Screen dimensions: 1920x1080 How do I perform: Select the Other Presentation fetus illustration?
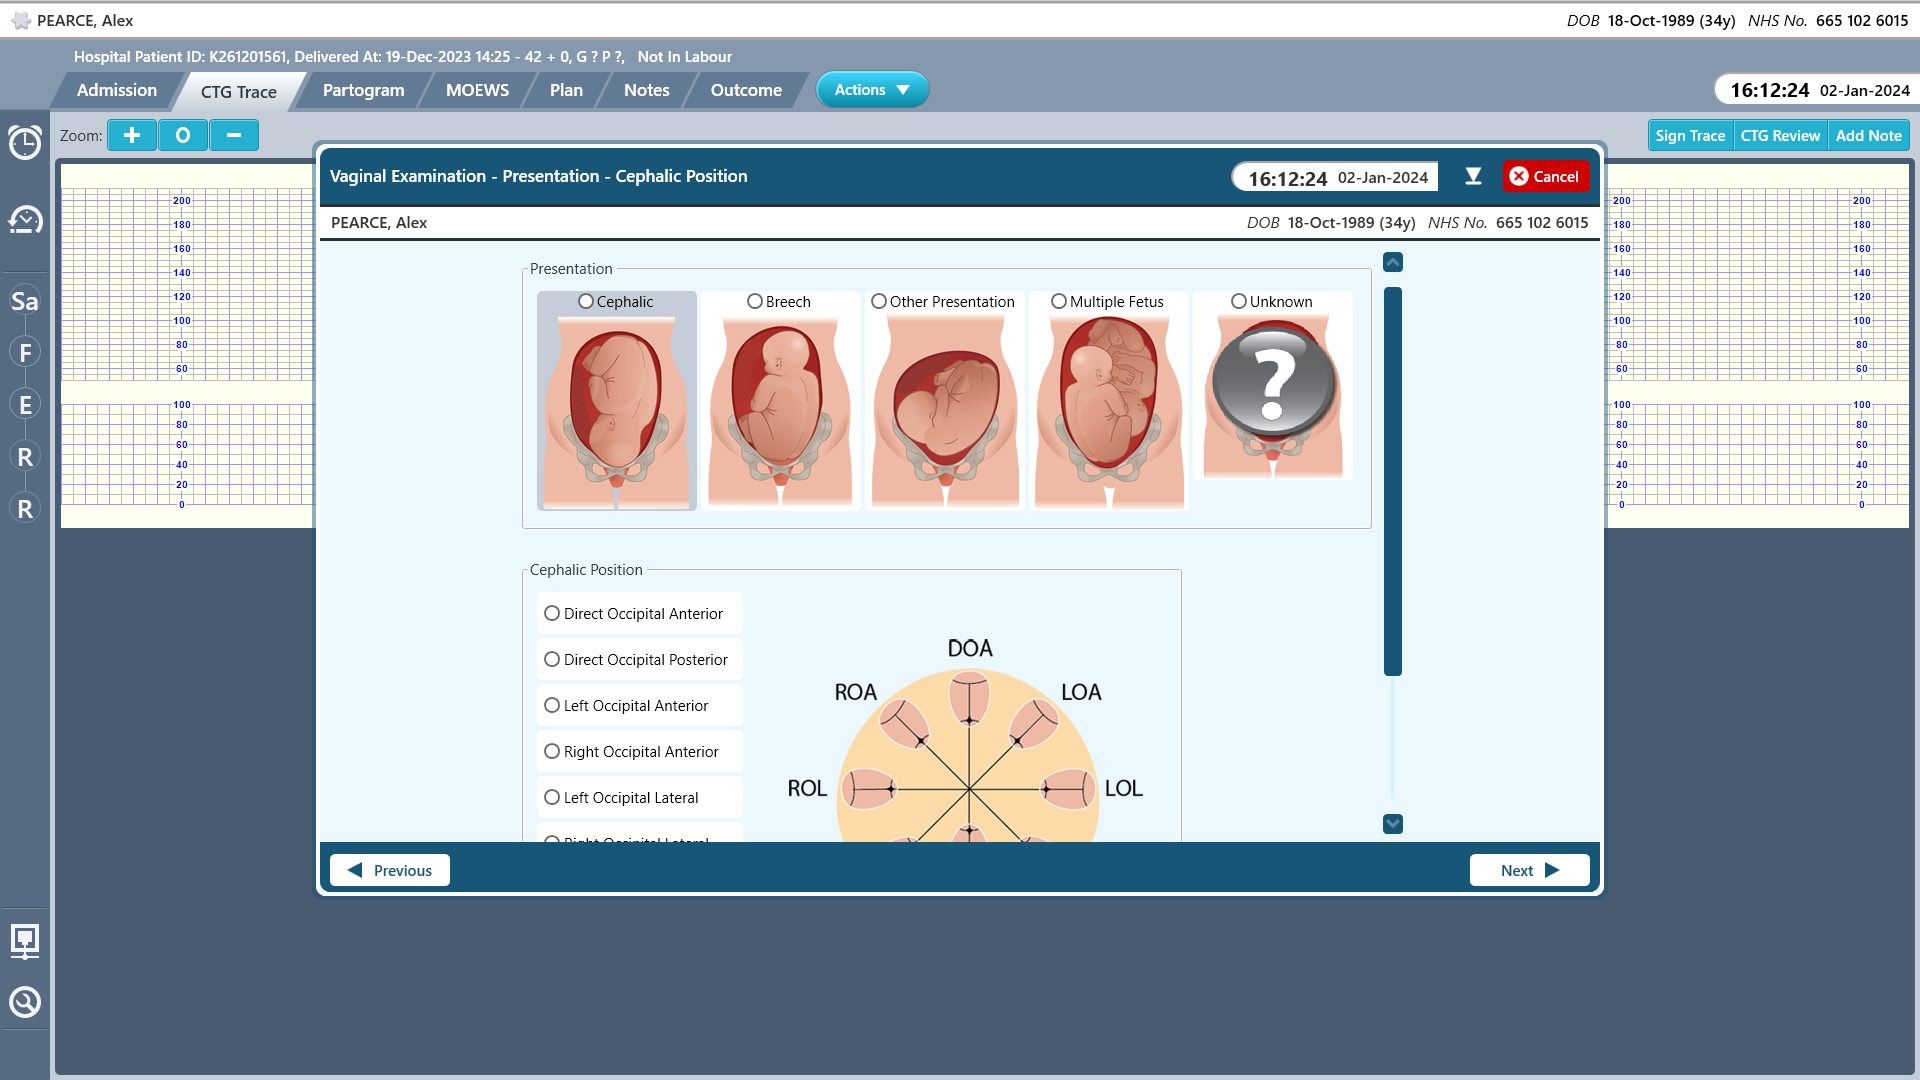(x=945, y=412)
